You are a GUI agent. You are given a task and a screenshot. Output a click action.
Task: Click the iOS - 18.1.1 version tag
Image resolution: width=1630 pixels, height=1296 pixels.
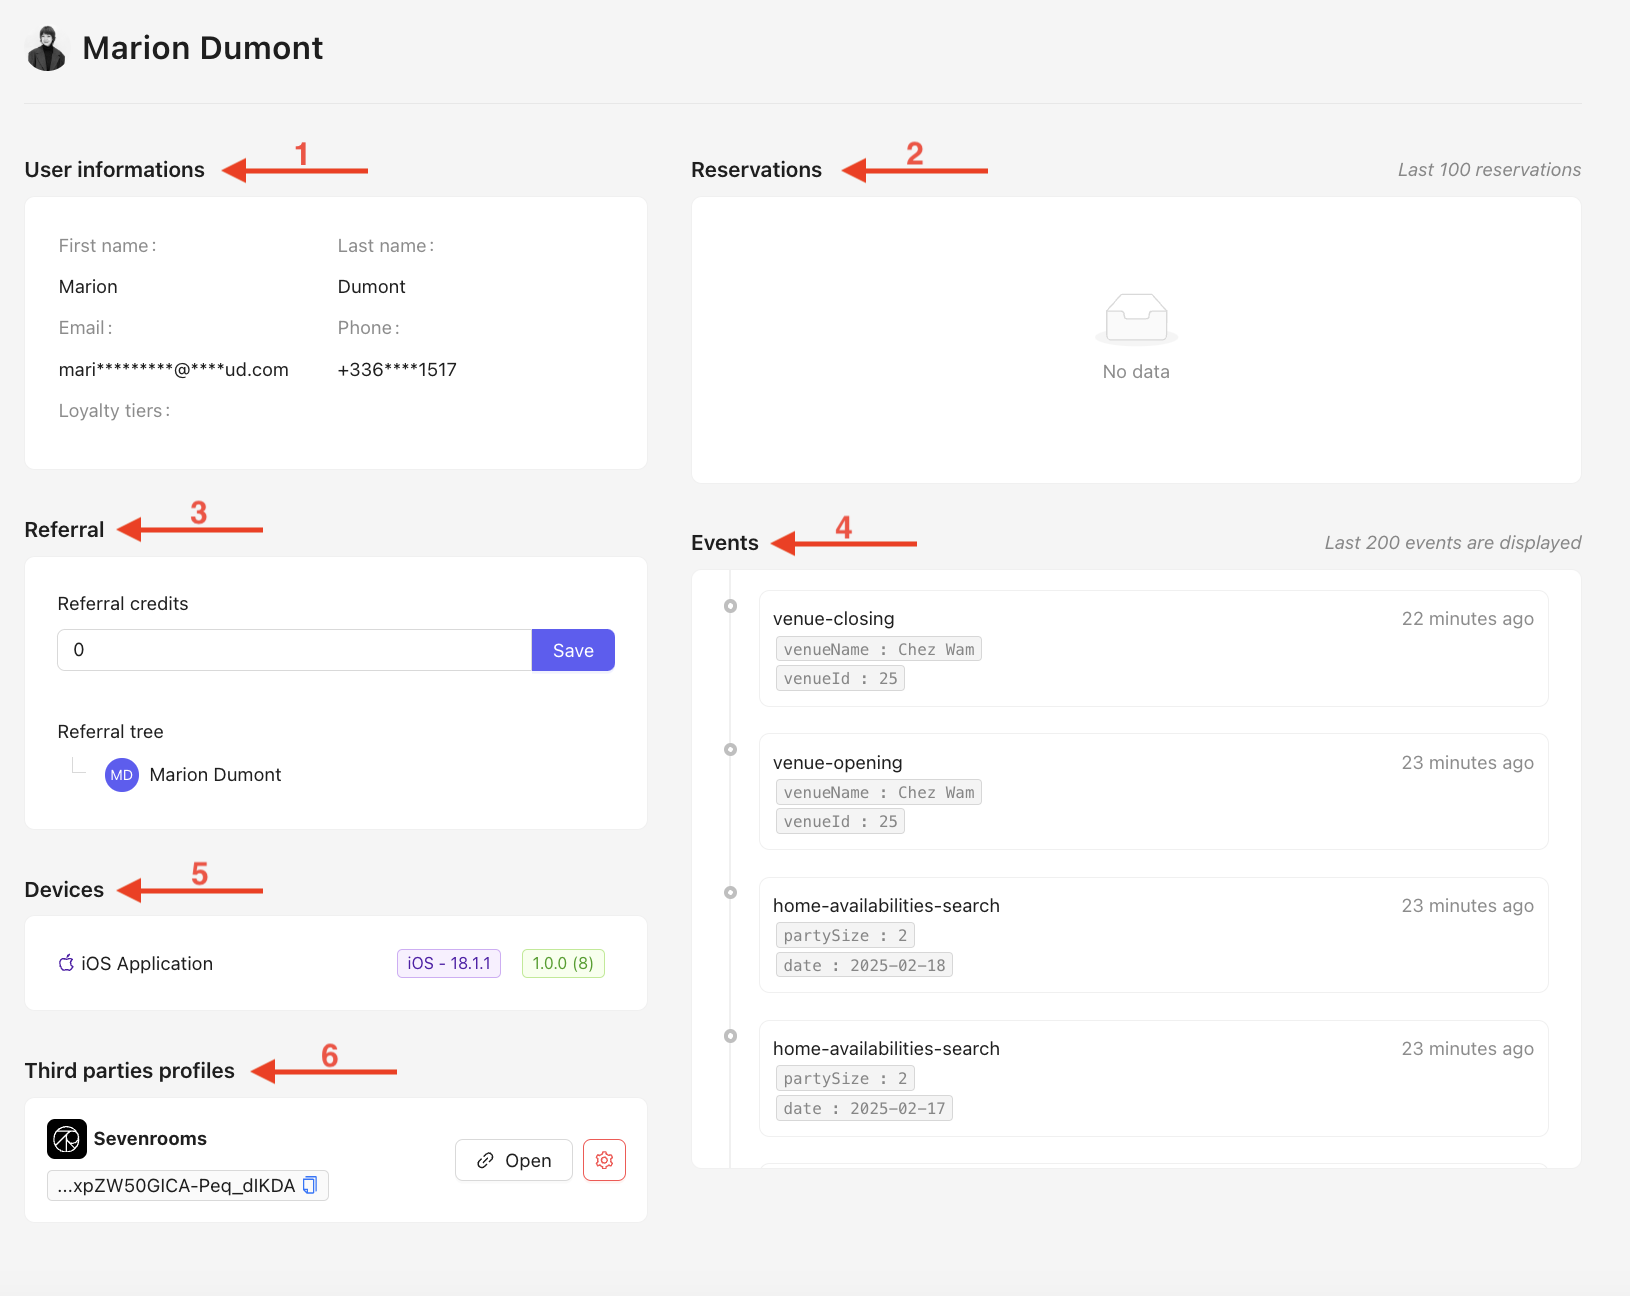point(449,963)
